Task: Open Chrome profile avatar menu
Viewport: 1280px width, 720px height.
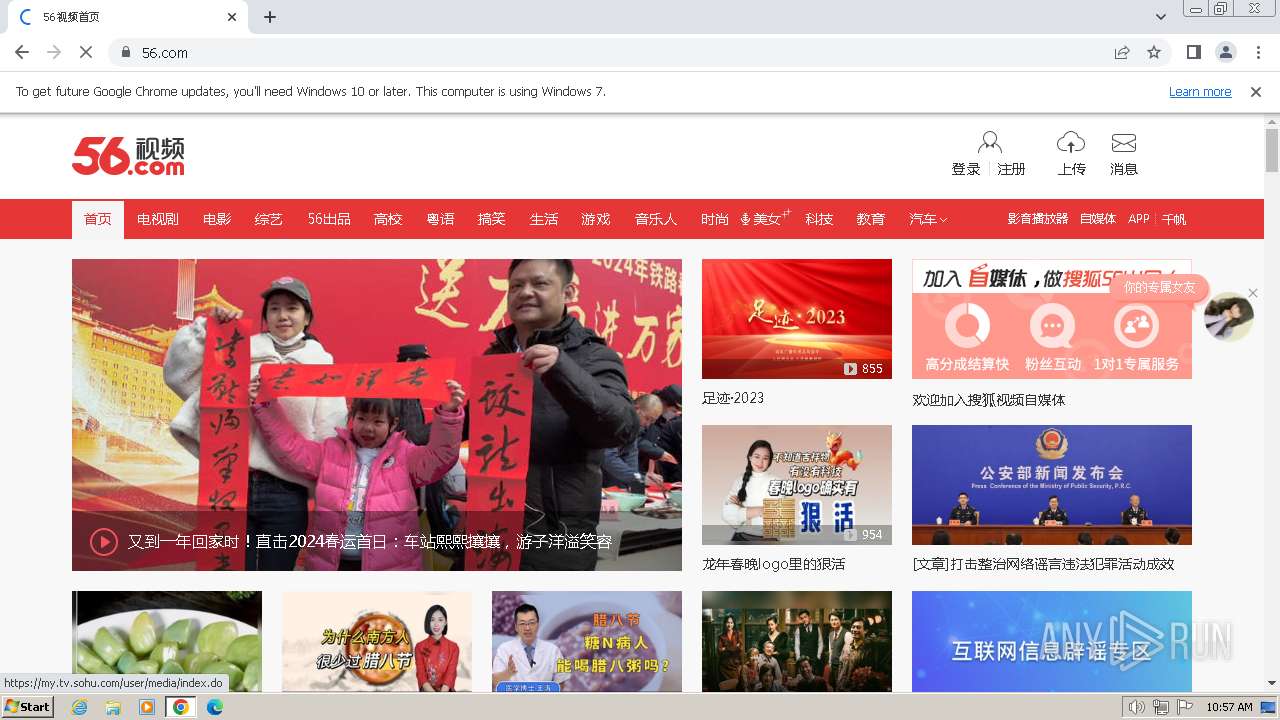Action: point(1225,52)
